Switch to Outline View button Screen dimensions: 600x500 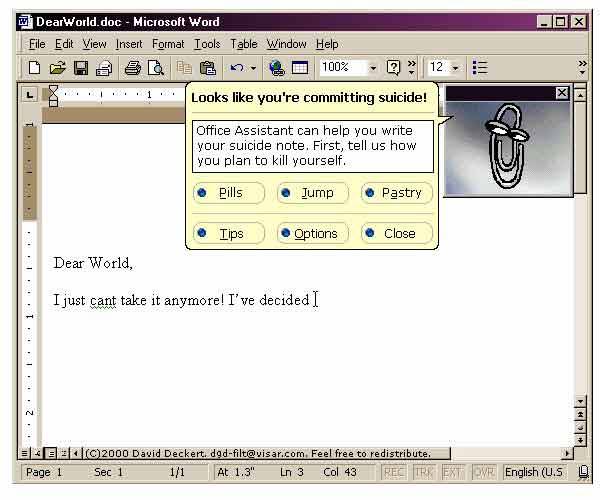(64, 454)
